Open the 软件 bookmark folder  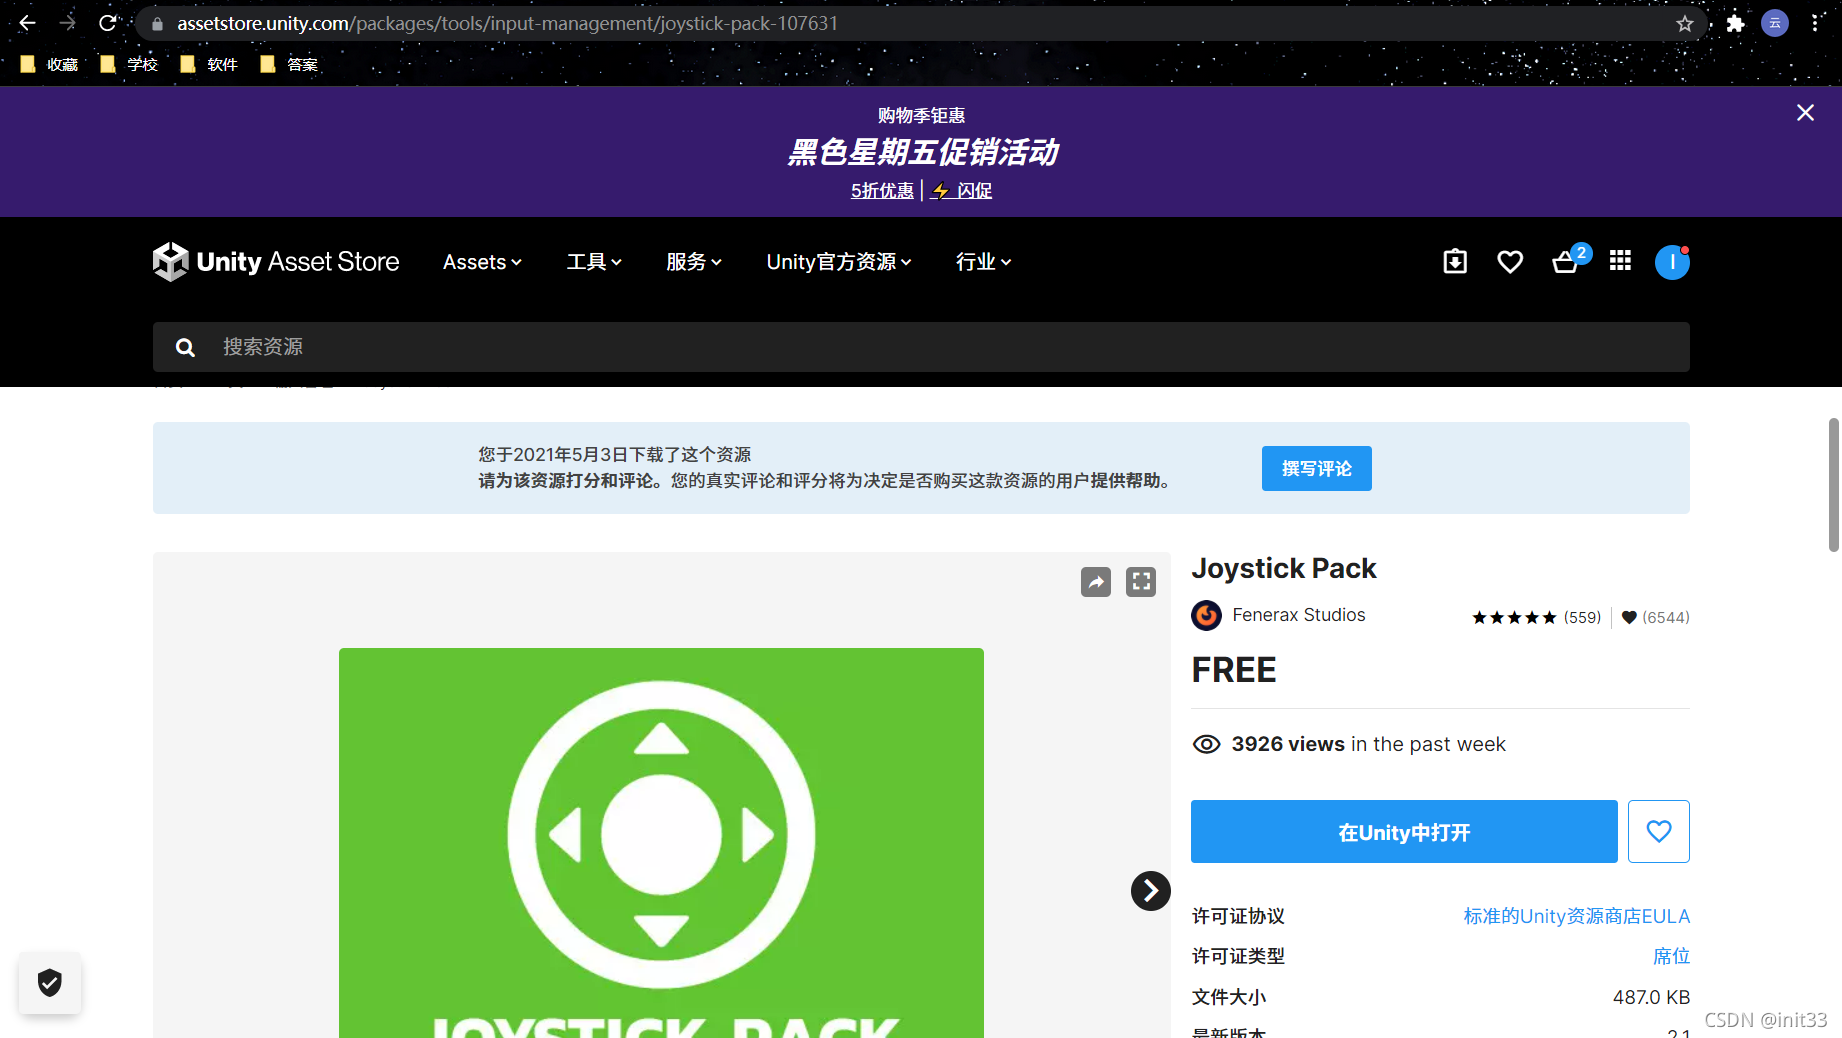point(209,64)
